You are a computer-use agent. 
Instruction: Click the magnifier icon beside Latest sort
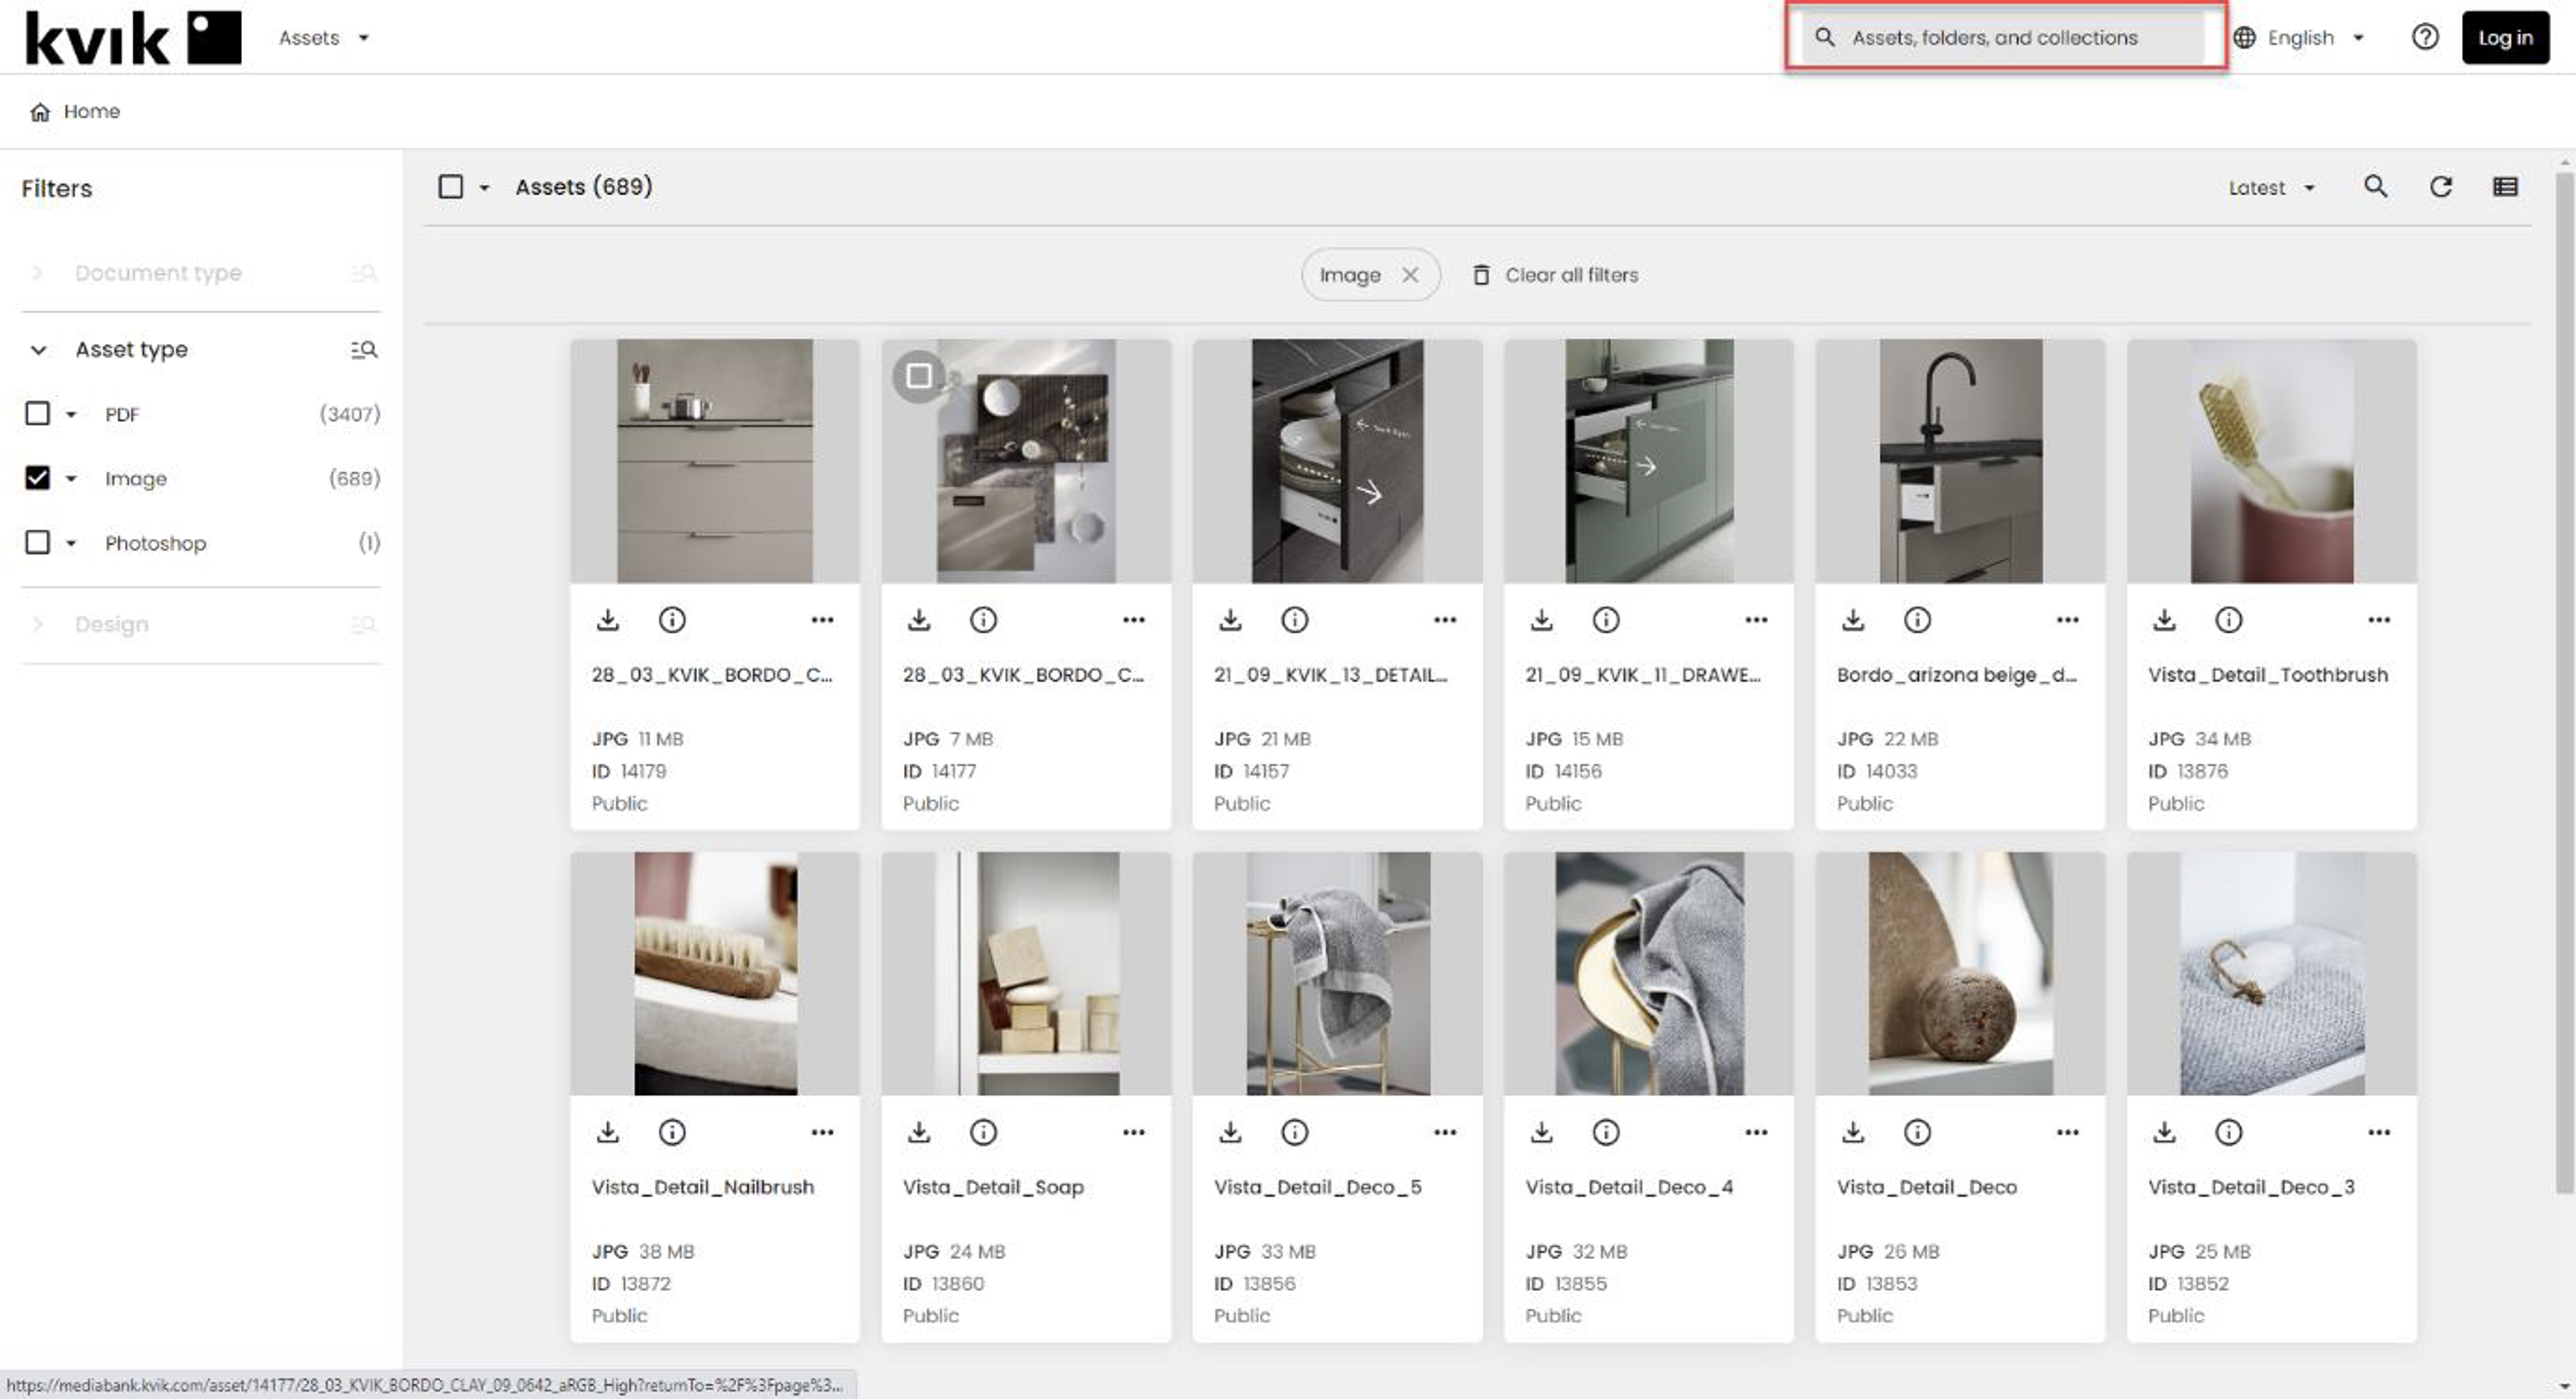pyautogui.click(x=2375, y=187)
